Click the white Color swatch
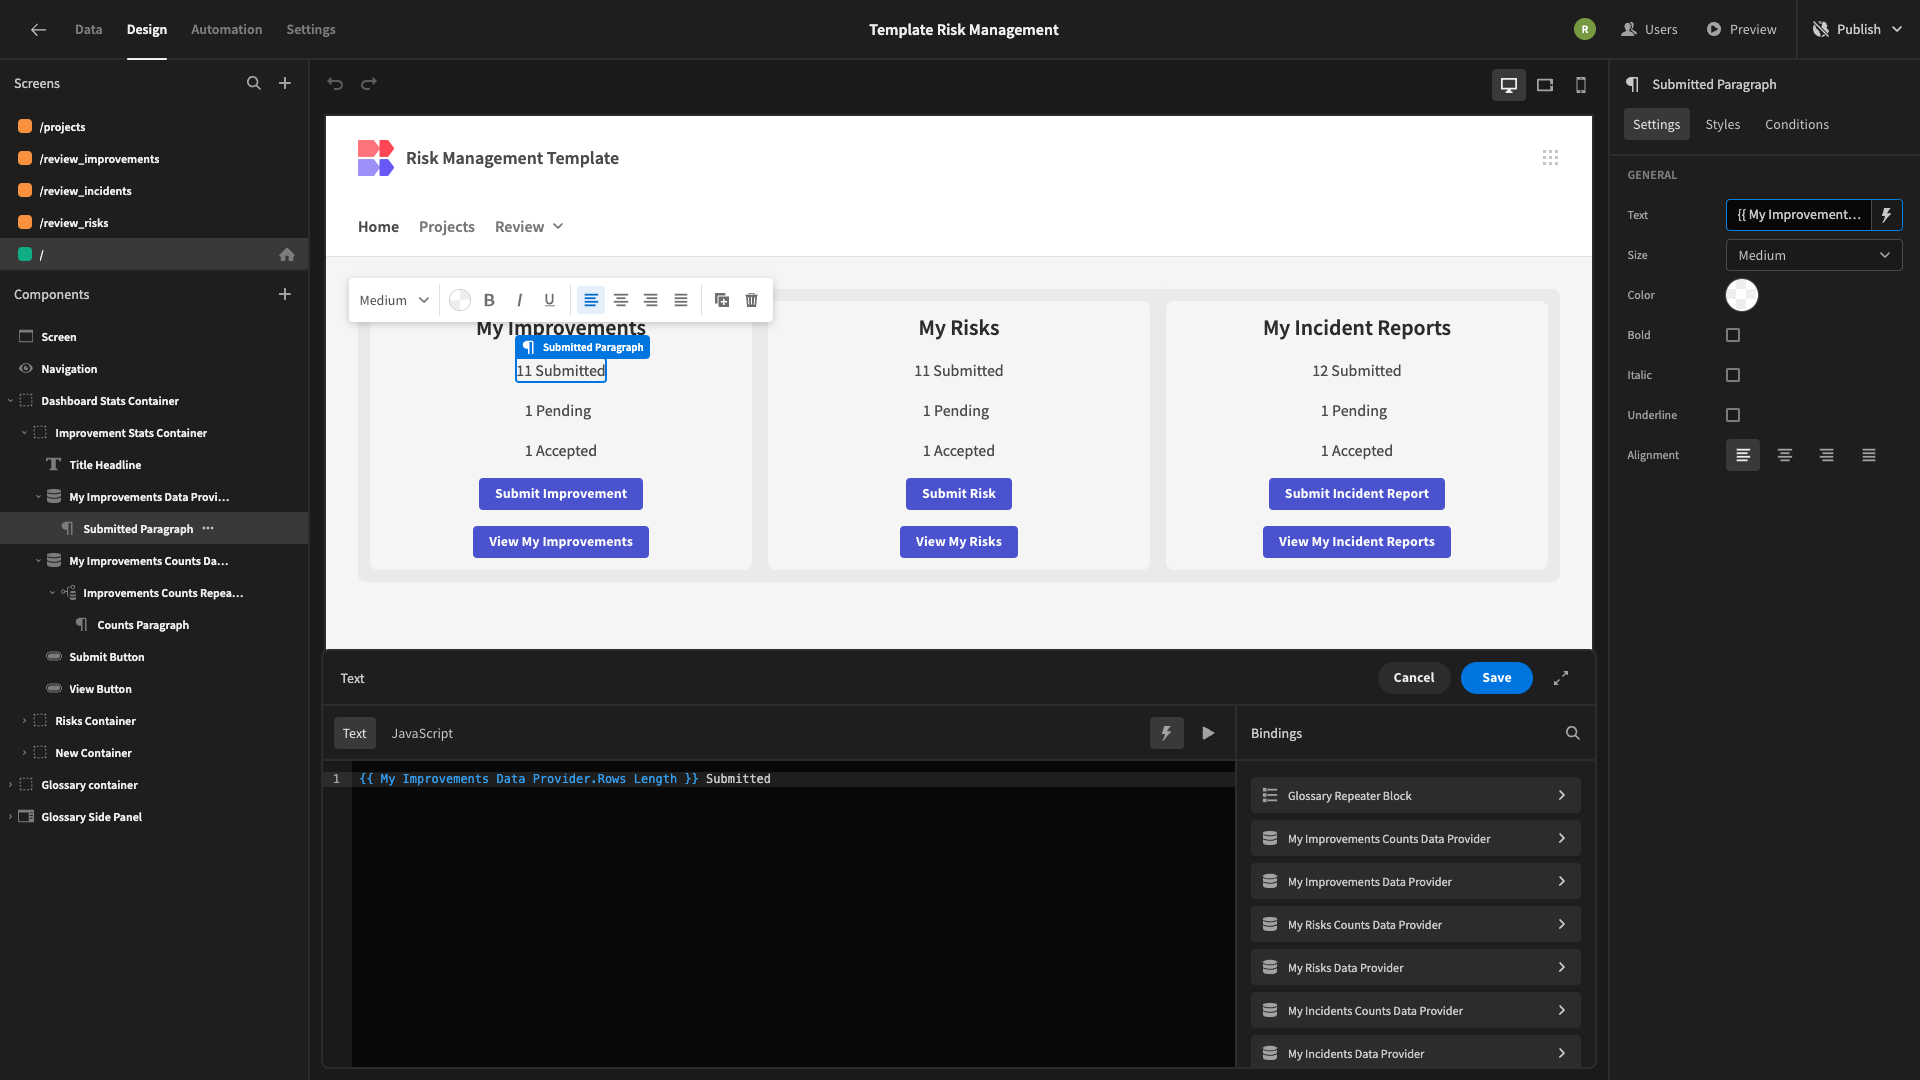 (x=1742, y=295)
